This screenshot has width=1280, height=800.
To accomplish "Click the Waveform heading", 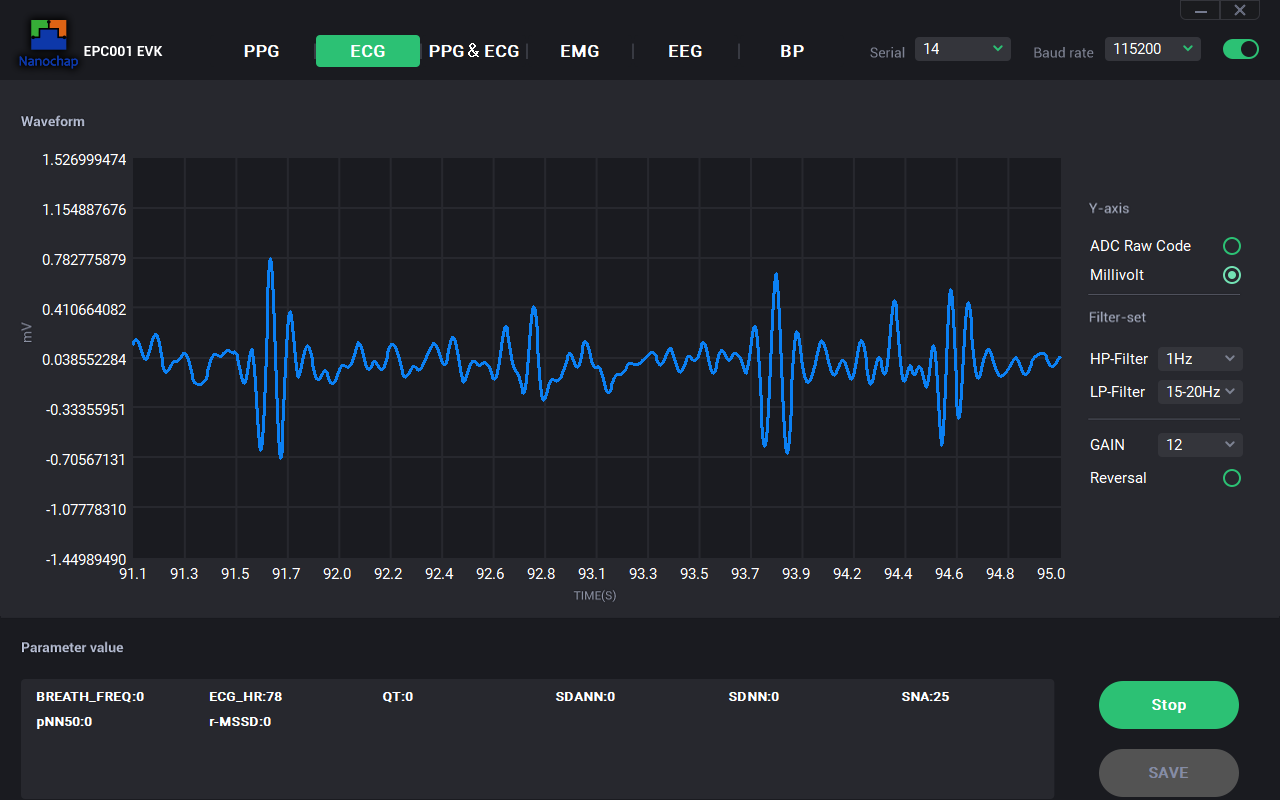I will tap(53, 121).
